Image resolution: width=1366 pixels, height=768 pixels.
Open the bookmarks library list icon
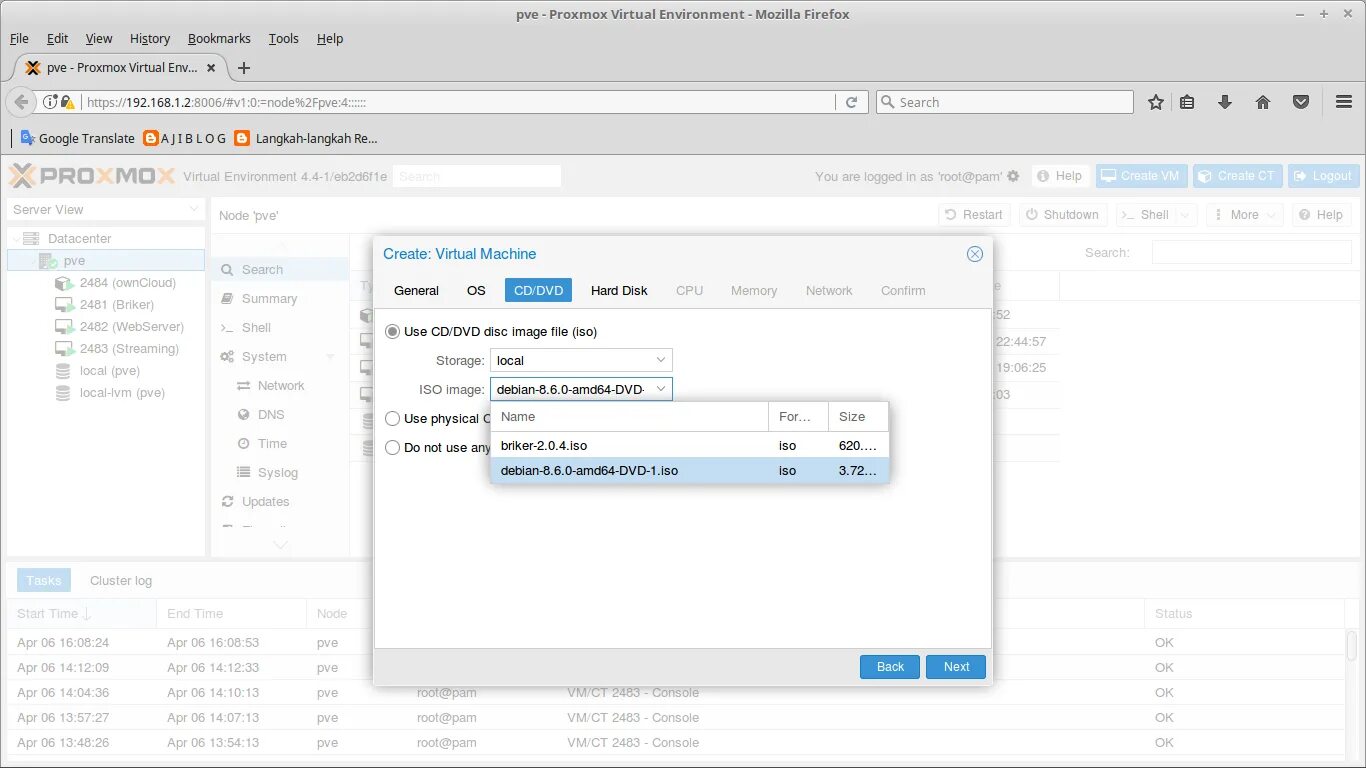click(1187, 102)
